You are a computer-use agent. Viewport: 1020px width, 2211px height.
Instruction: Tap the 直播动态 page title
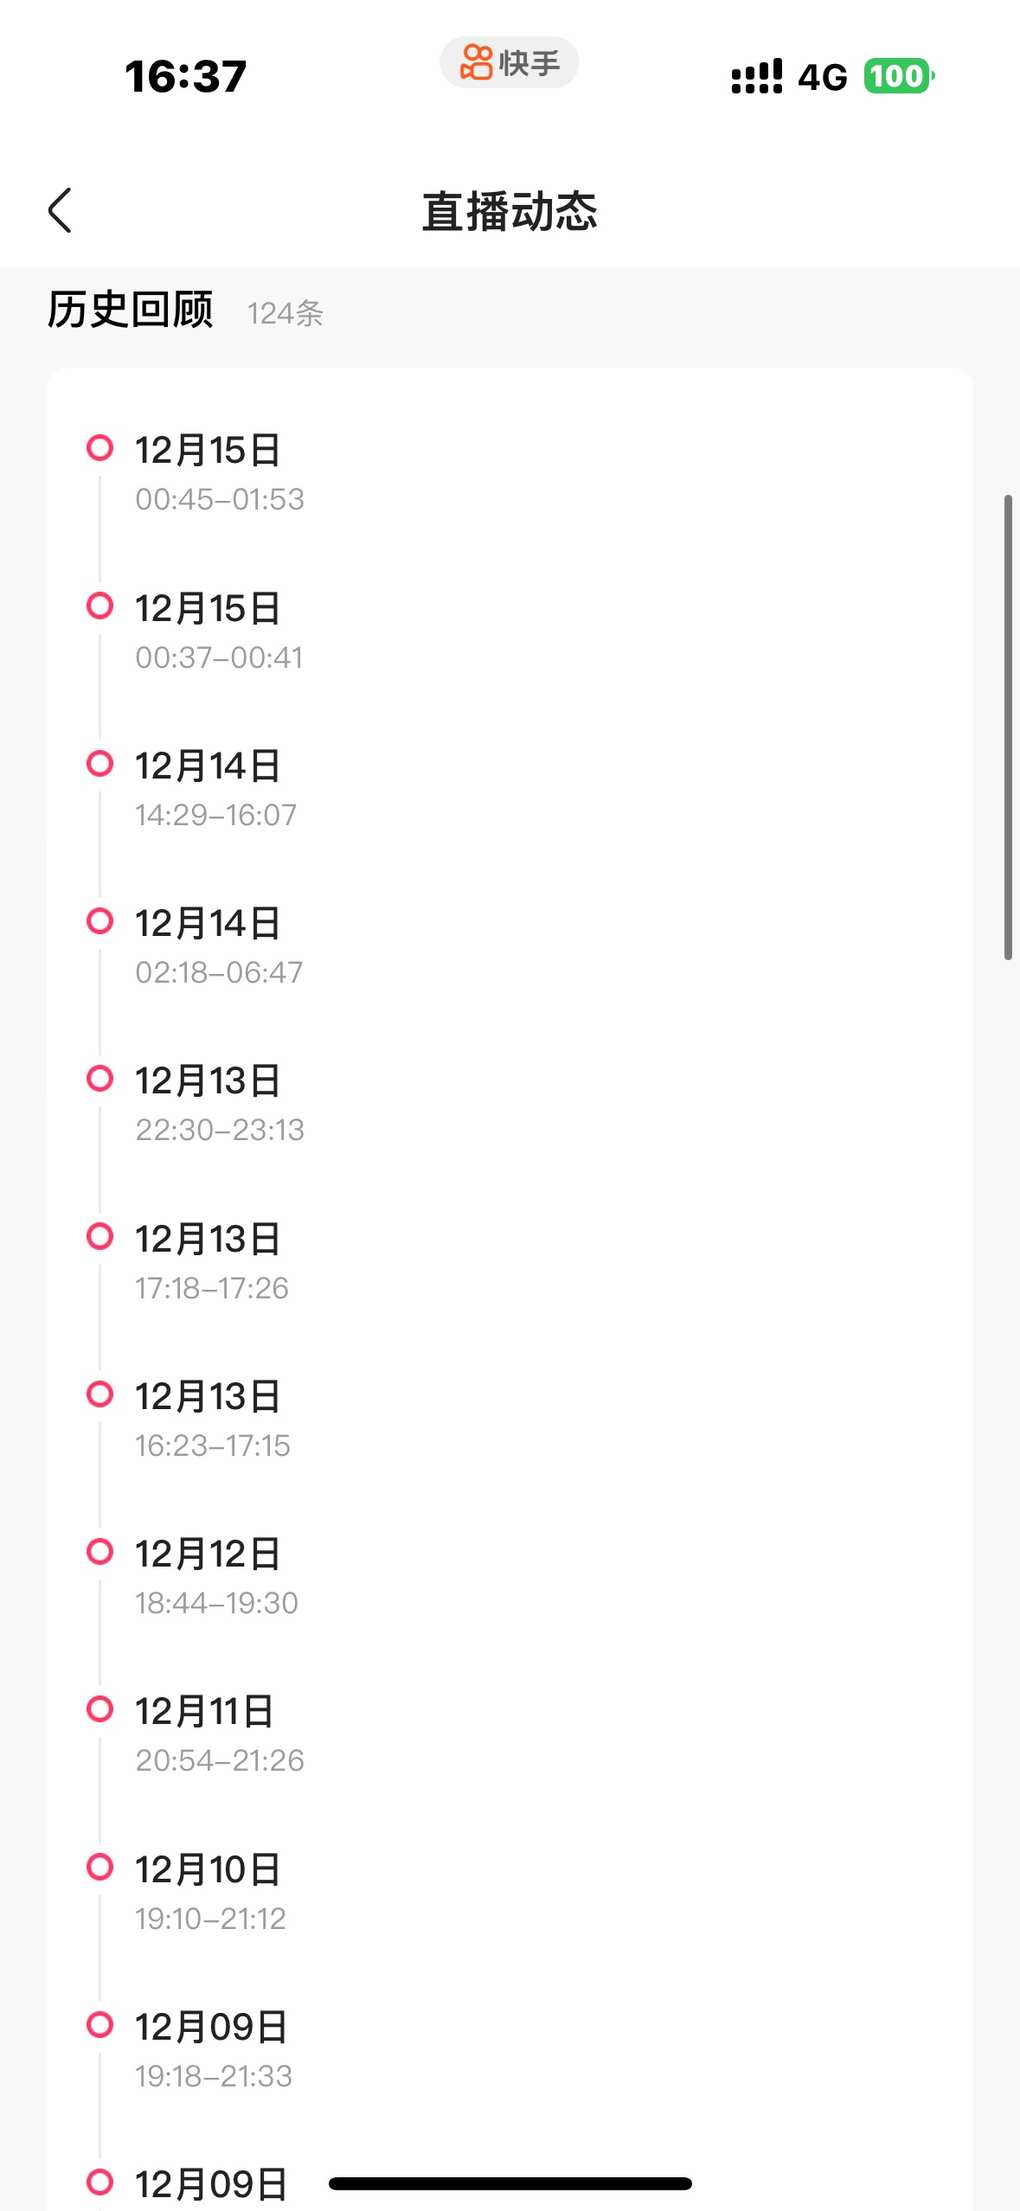click(510, 211)
